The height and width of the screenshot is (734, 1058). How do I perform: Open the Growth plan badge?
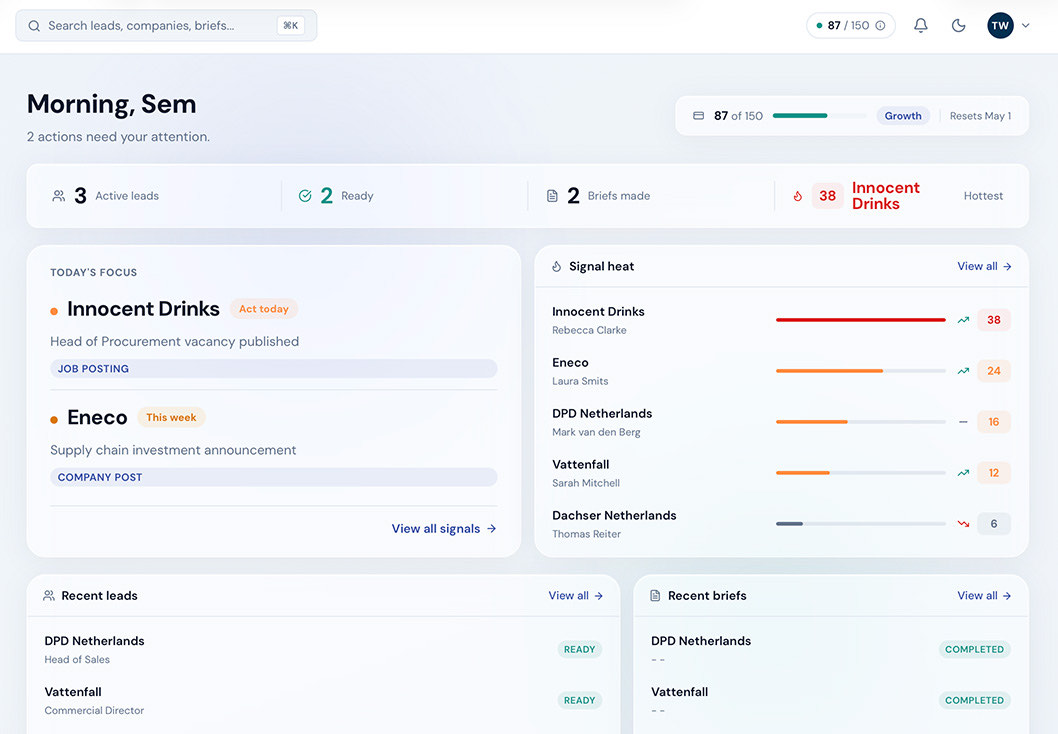coord(903,116)
